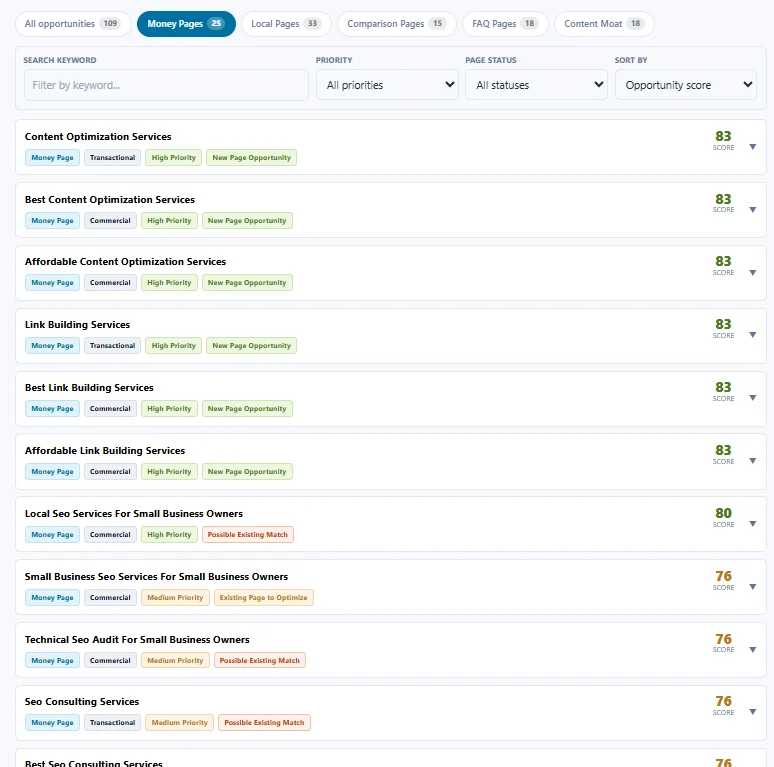Click Technical Seo Audit For Small Business Owners title
Viewport: 774px width, 767px height.
tap(137, 640)
